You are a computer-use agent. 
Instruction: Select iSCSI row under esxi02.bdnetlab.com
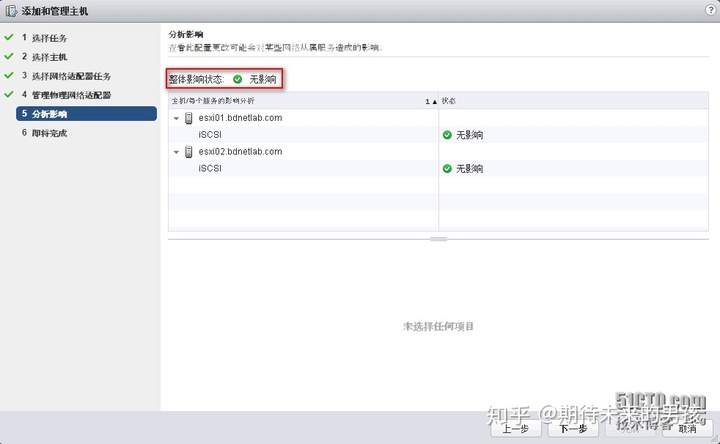[x=438, y=169]
